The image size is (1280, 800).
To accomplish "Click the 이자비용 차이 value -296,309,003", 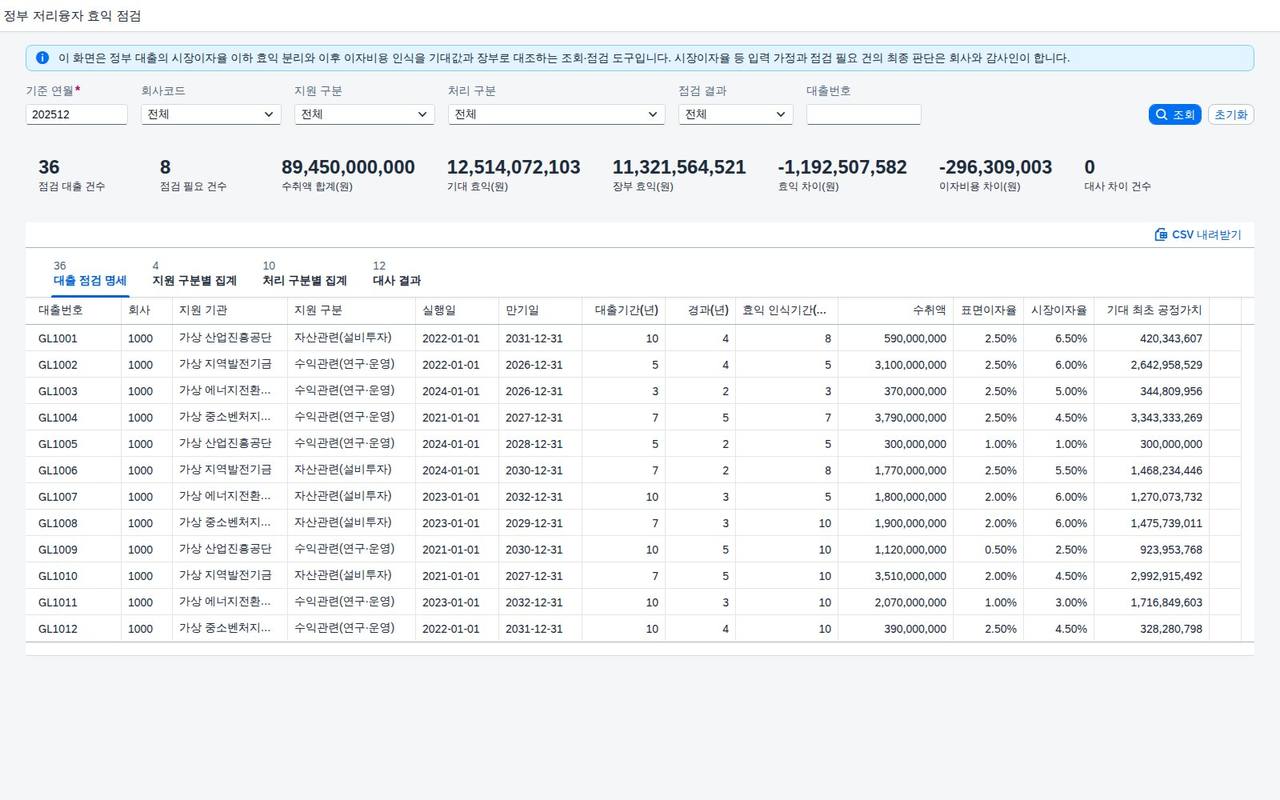I will click(x=995, y=167).
